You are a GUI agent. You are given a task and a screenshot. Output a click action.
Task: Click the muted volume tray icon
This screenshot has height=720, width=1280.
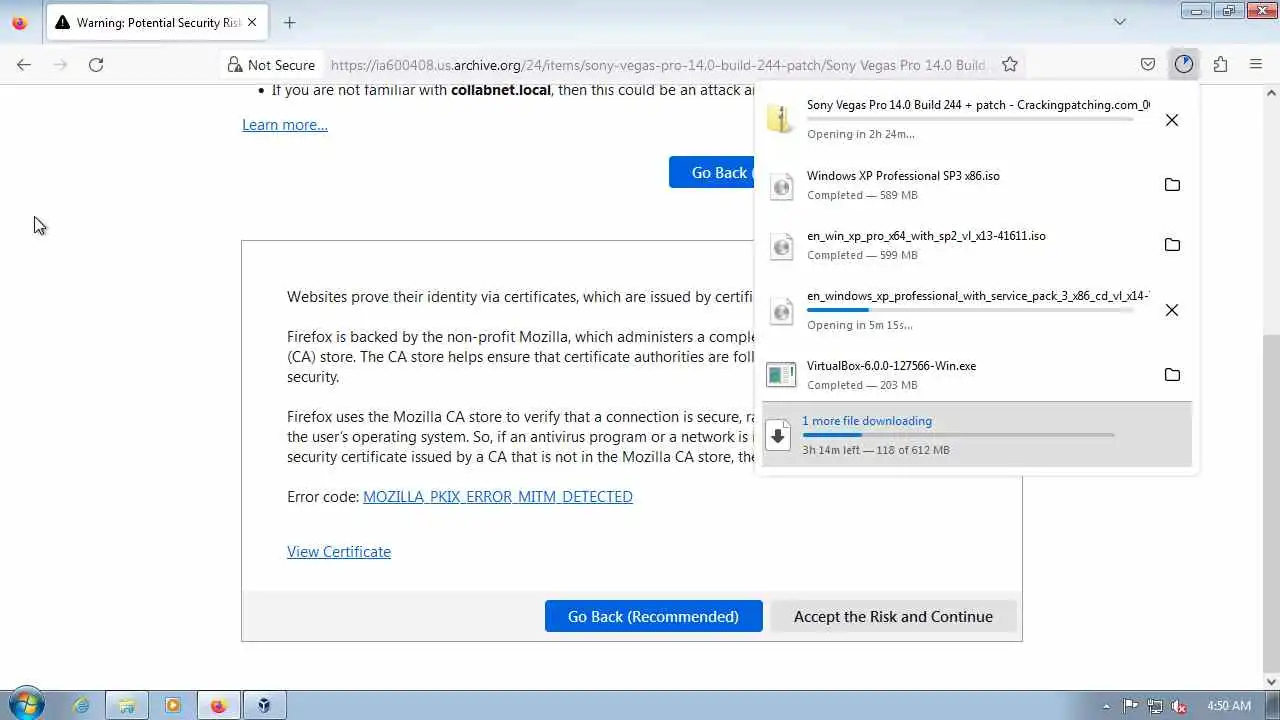point(1179,706)
